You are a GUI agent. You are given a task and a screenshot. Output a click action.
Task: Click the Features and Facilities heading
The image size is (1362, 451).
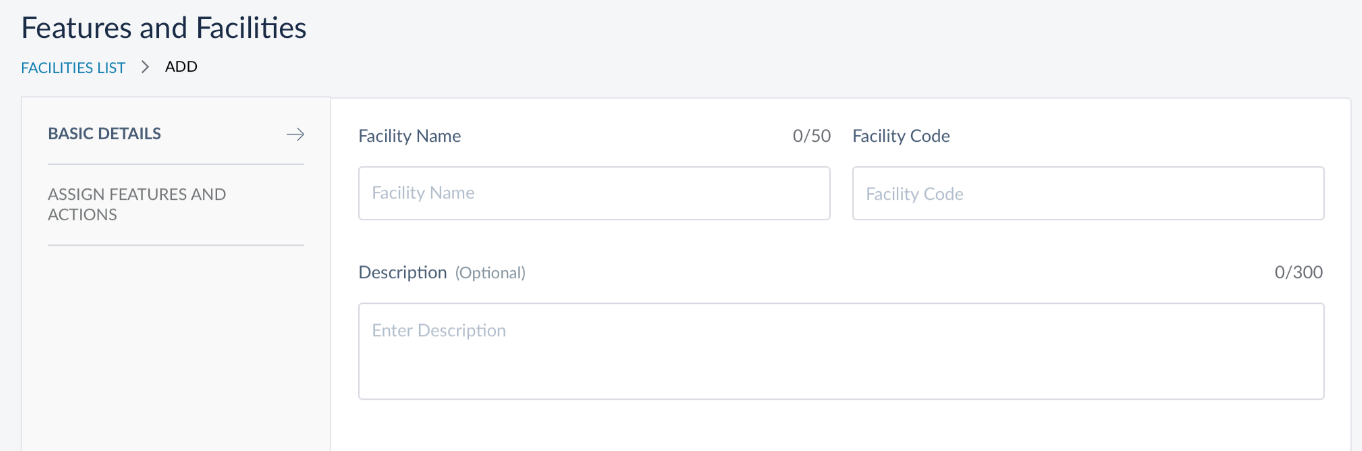(x=164, y=28)
